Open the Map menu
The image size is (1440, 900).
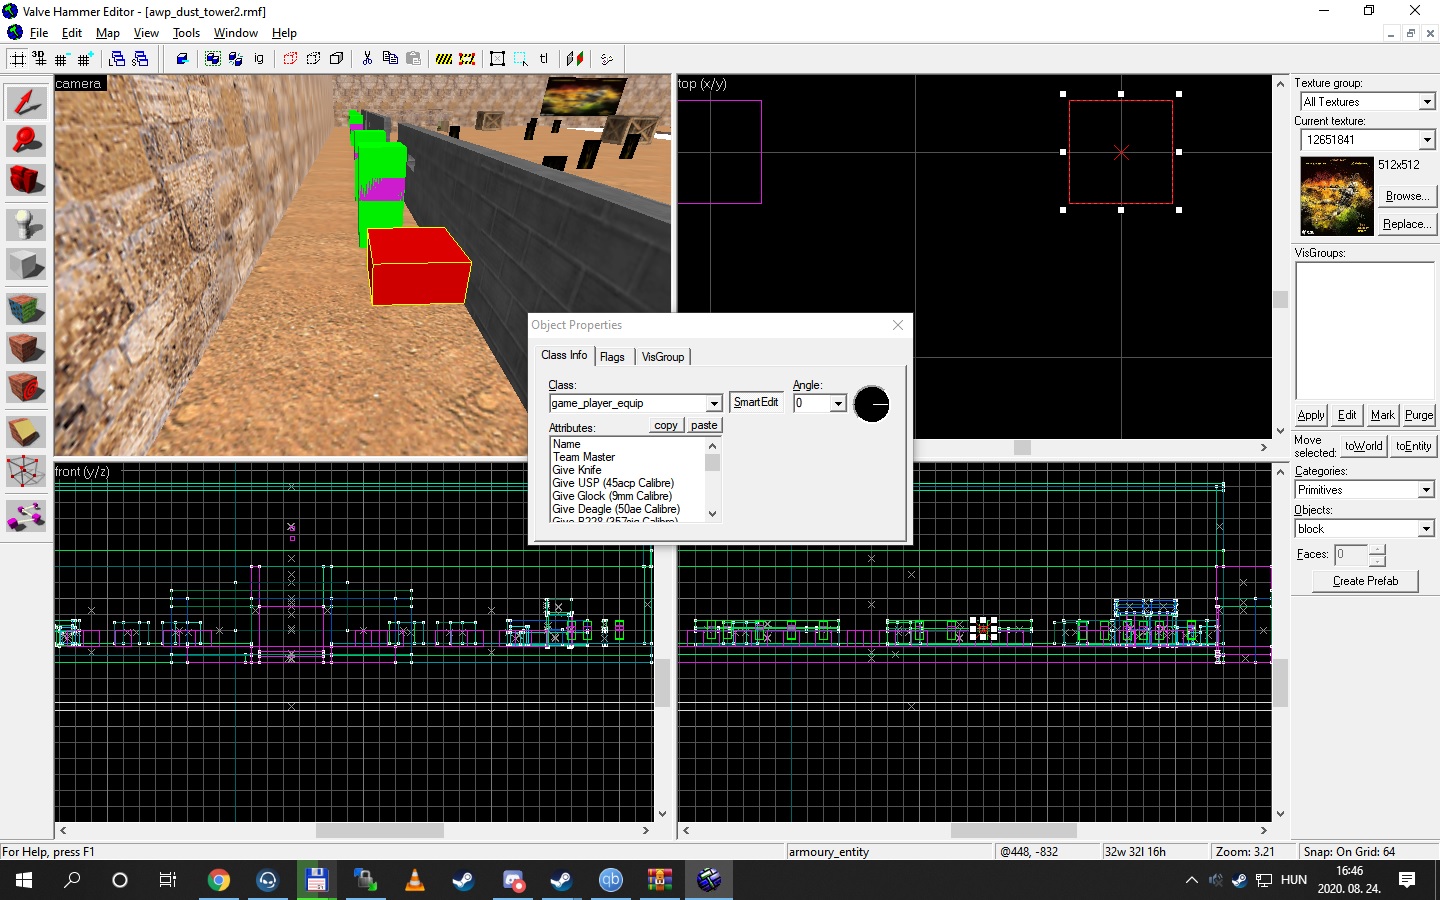(108, 33)
